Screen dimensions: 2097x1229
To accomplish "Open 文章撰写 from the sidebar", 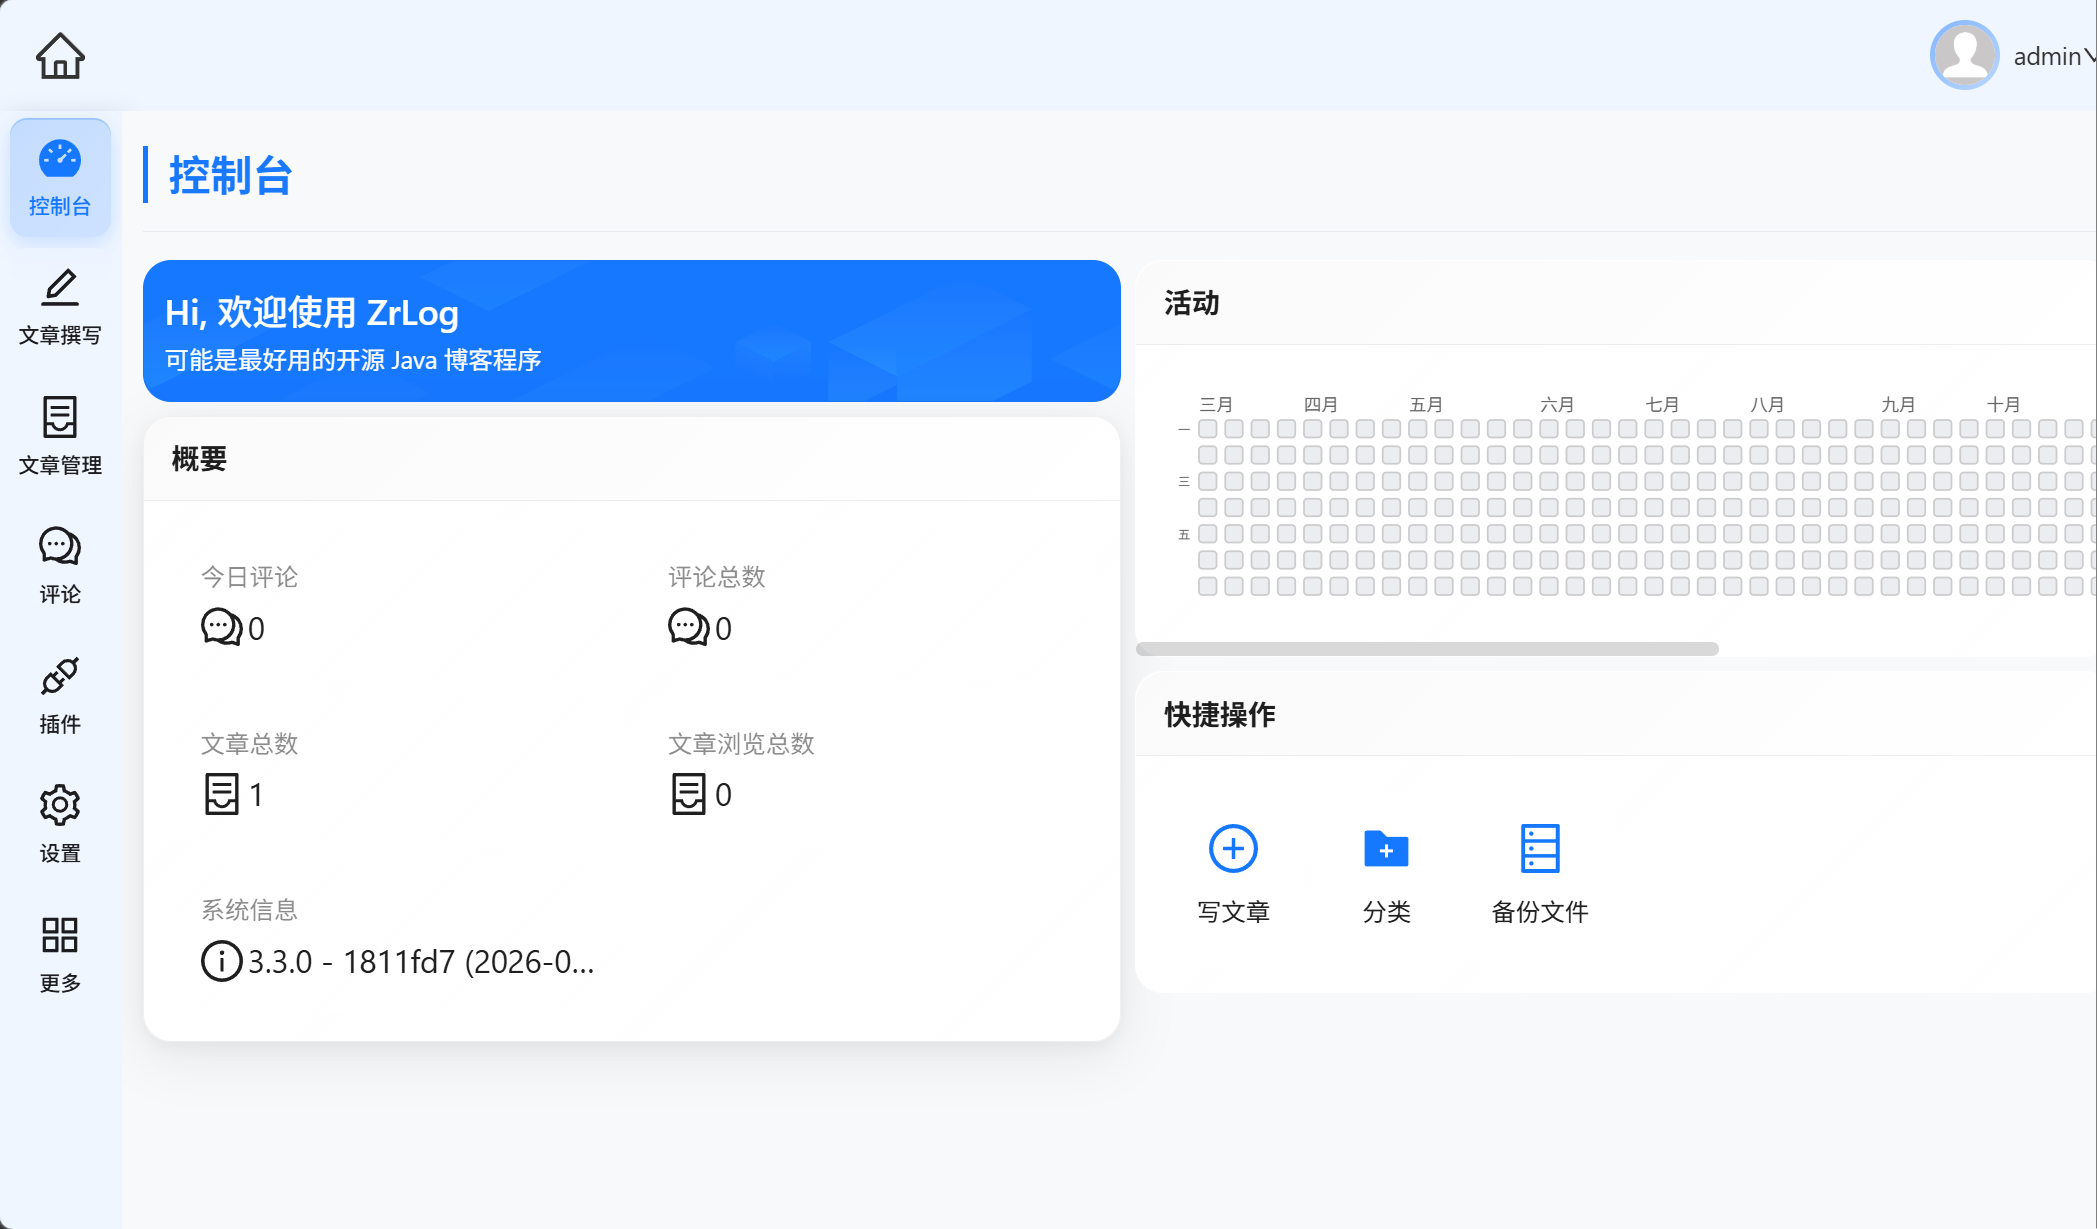I will (60, 307).
